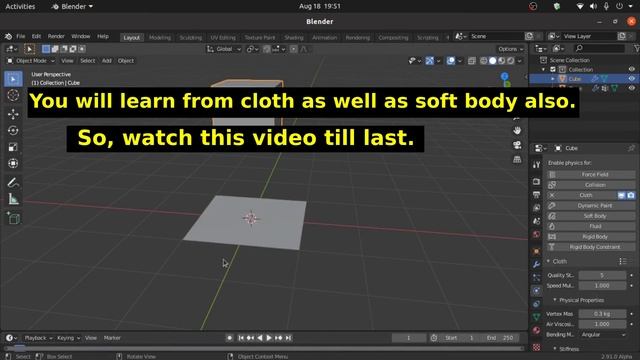
Task: Select the Cursor tool
Action: (13, 95)
